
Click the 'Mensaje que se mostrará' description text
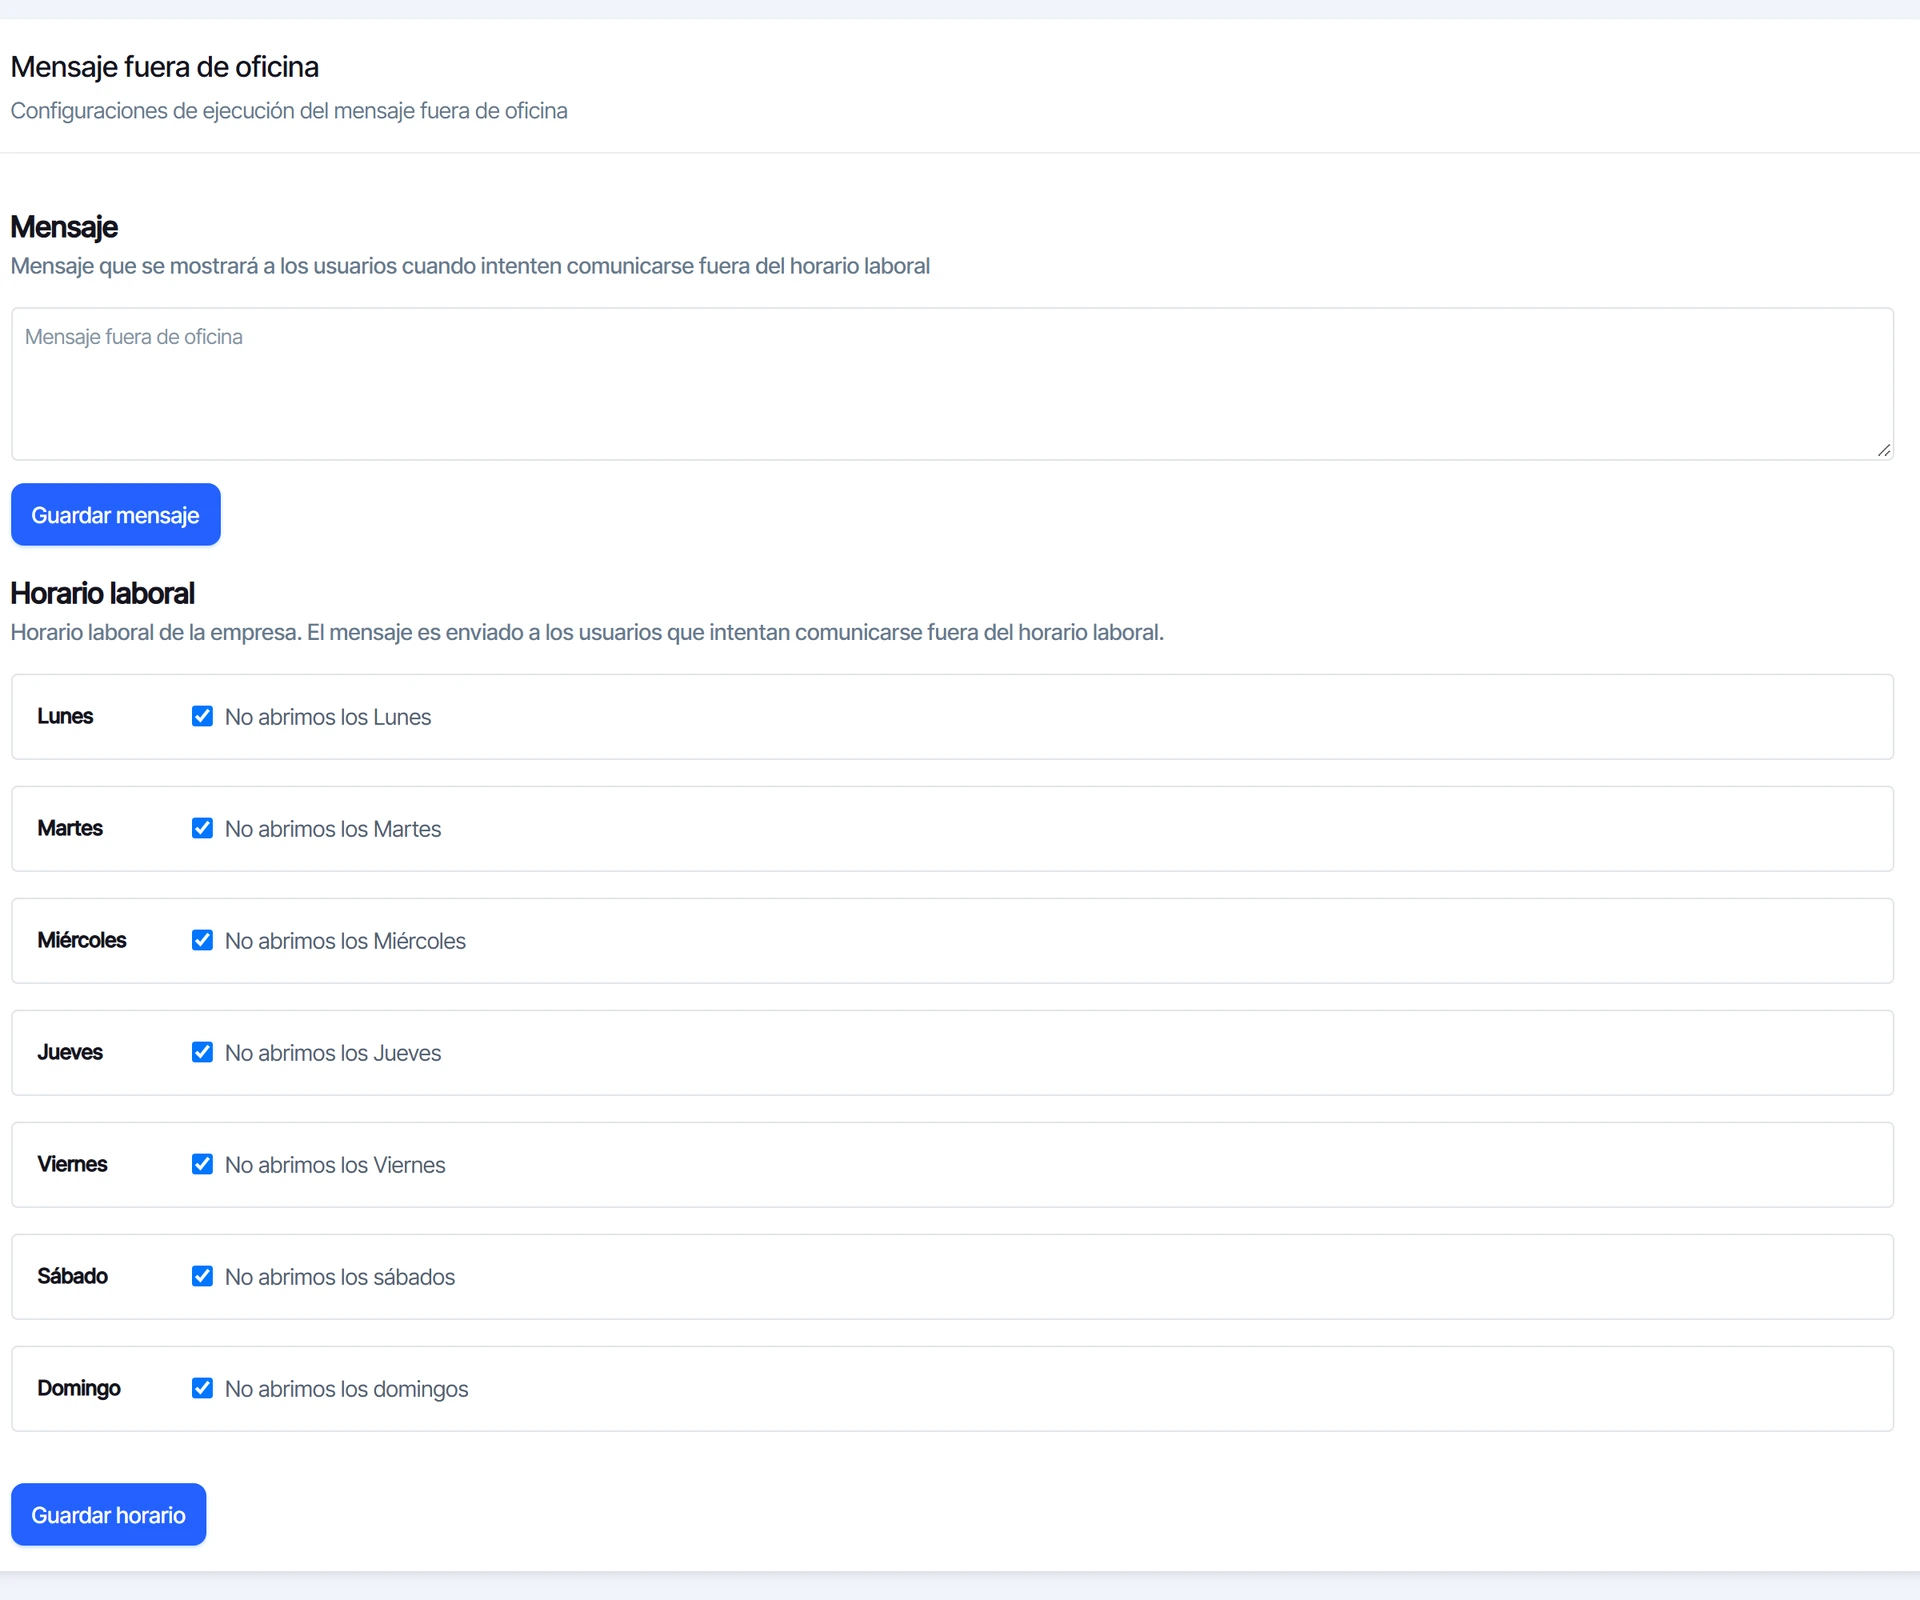(x=470, y=266)
